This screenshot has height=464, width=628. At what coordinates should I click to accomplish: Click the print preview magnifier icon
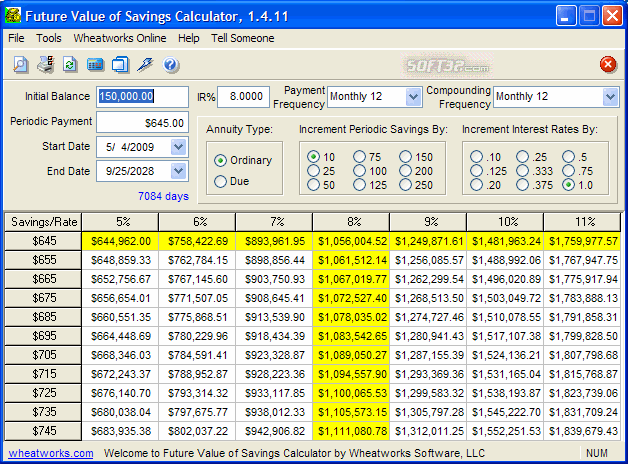pos(20,64)
